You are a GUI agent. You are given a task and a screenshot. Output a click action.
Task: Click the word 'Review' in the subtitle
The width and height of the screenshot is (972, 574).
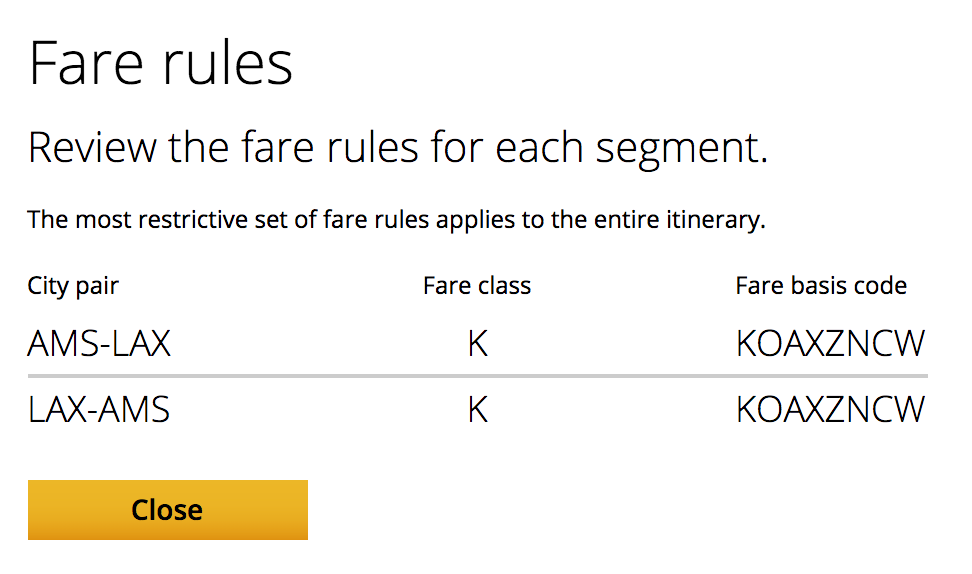coord(92,148)
